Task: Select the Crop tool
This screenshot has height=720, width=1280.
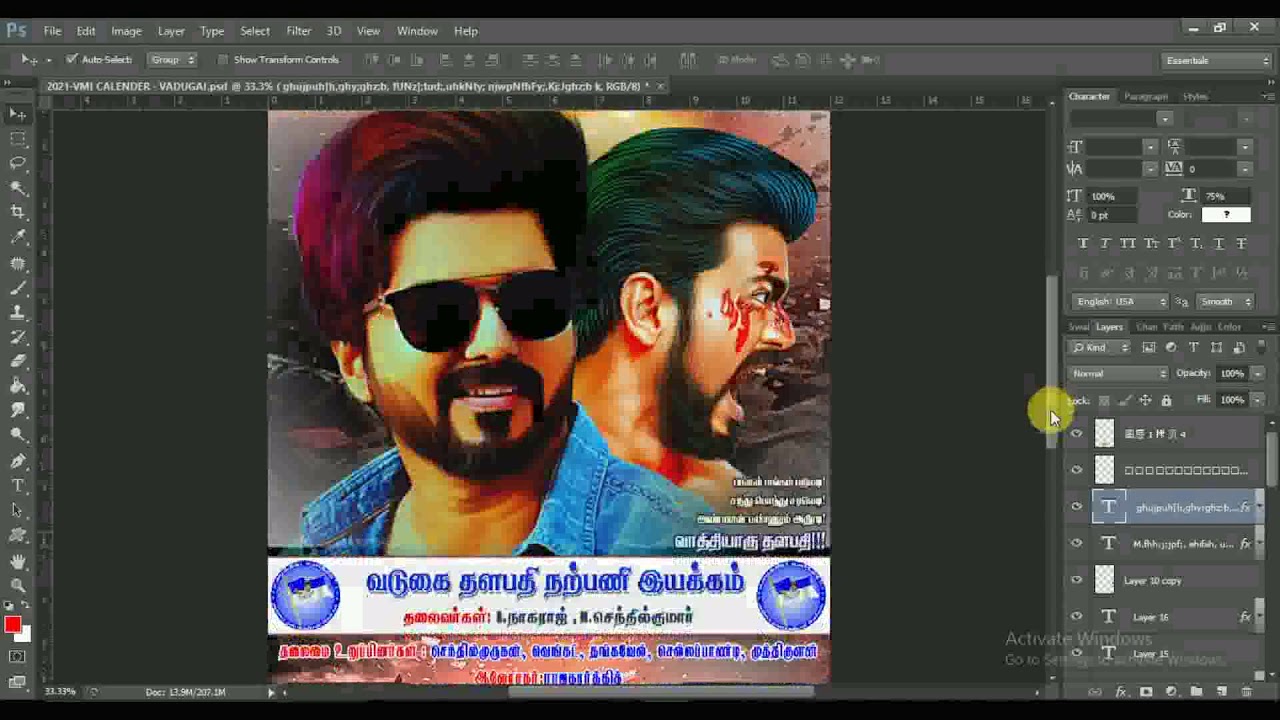Action: (18, 212)
